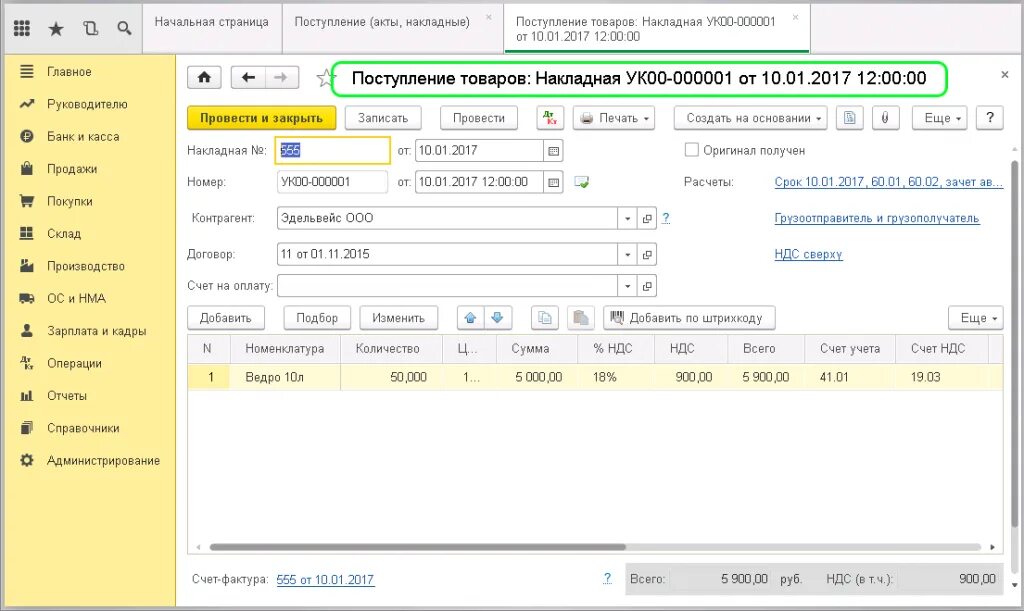Expand Создать на основании dropdown

click(x=750, y=118)
